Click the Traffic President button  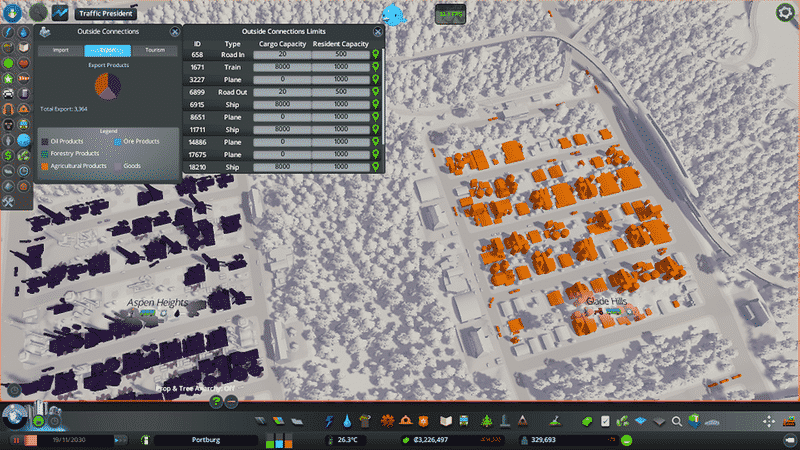(105, 14)
